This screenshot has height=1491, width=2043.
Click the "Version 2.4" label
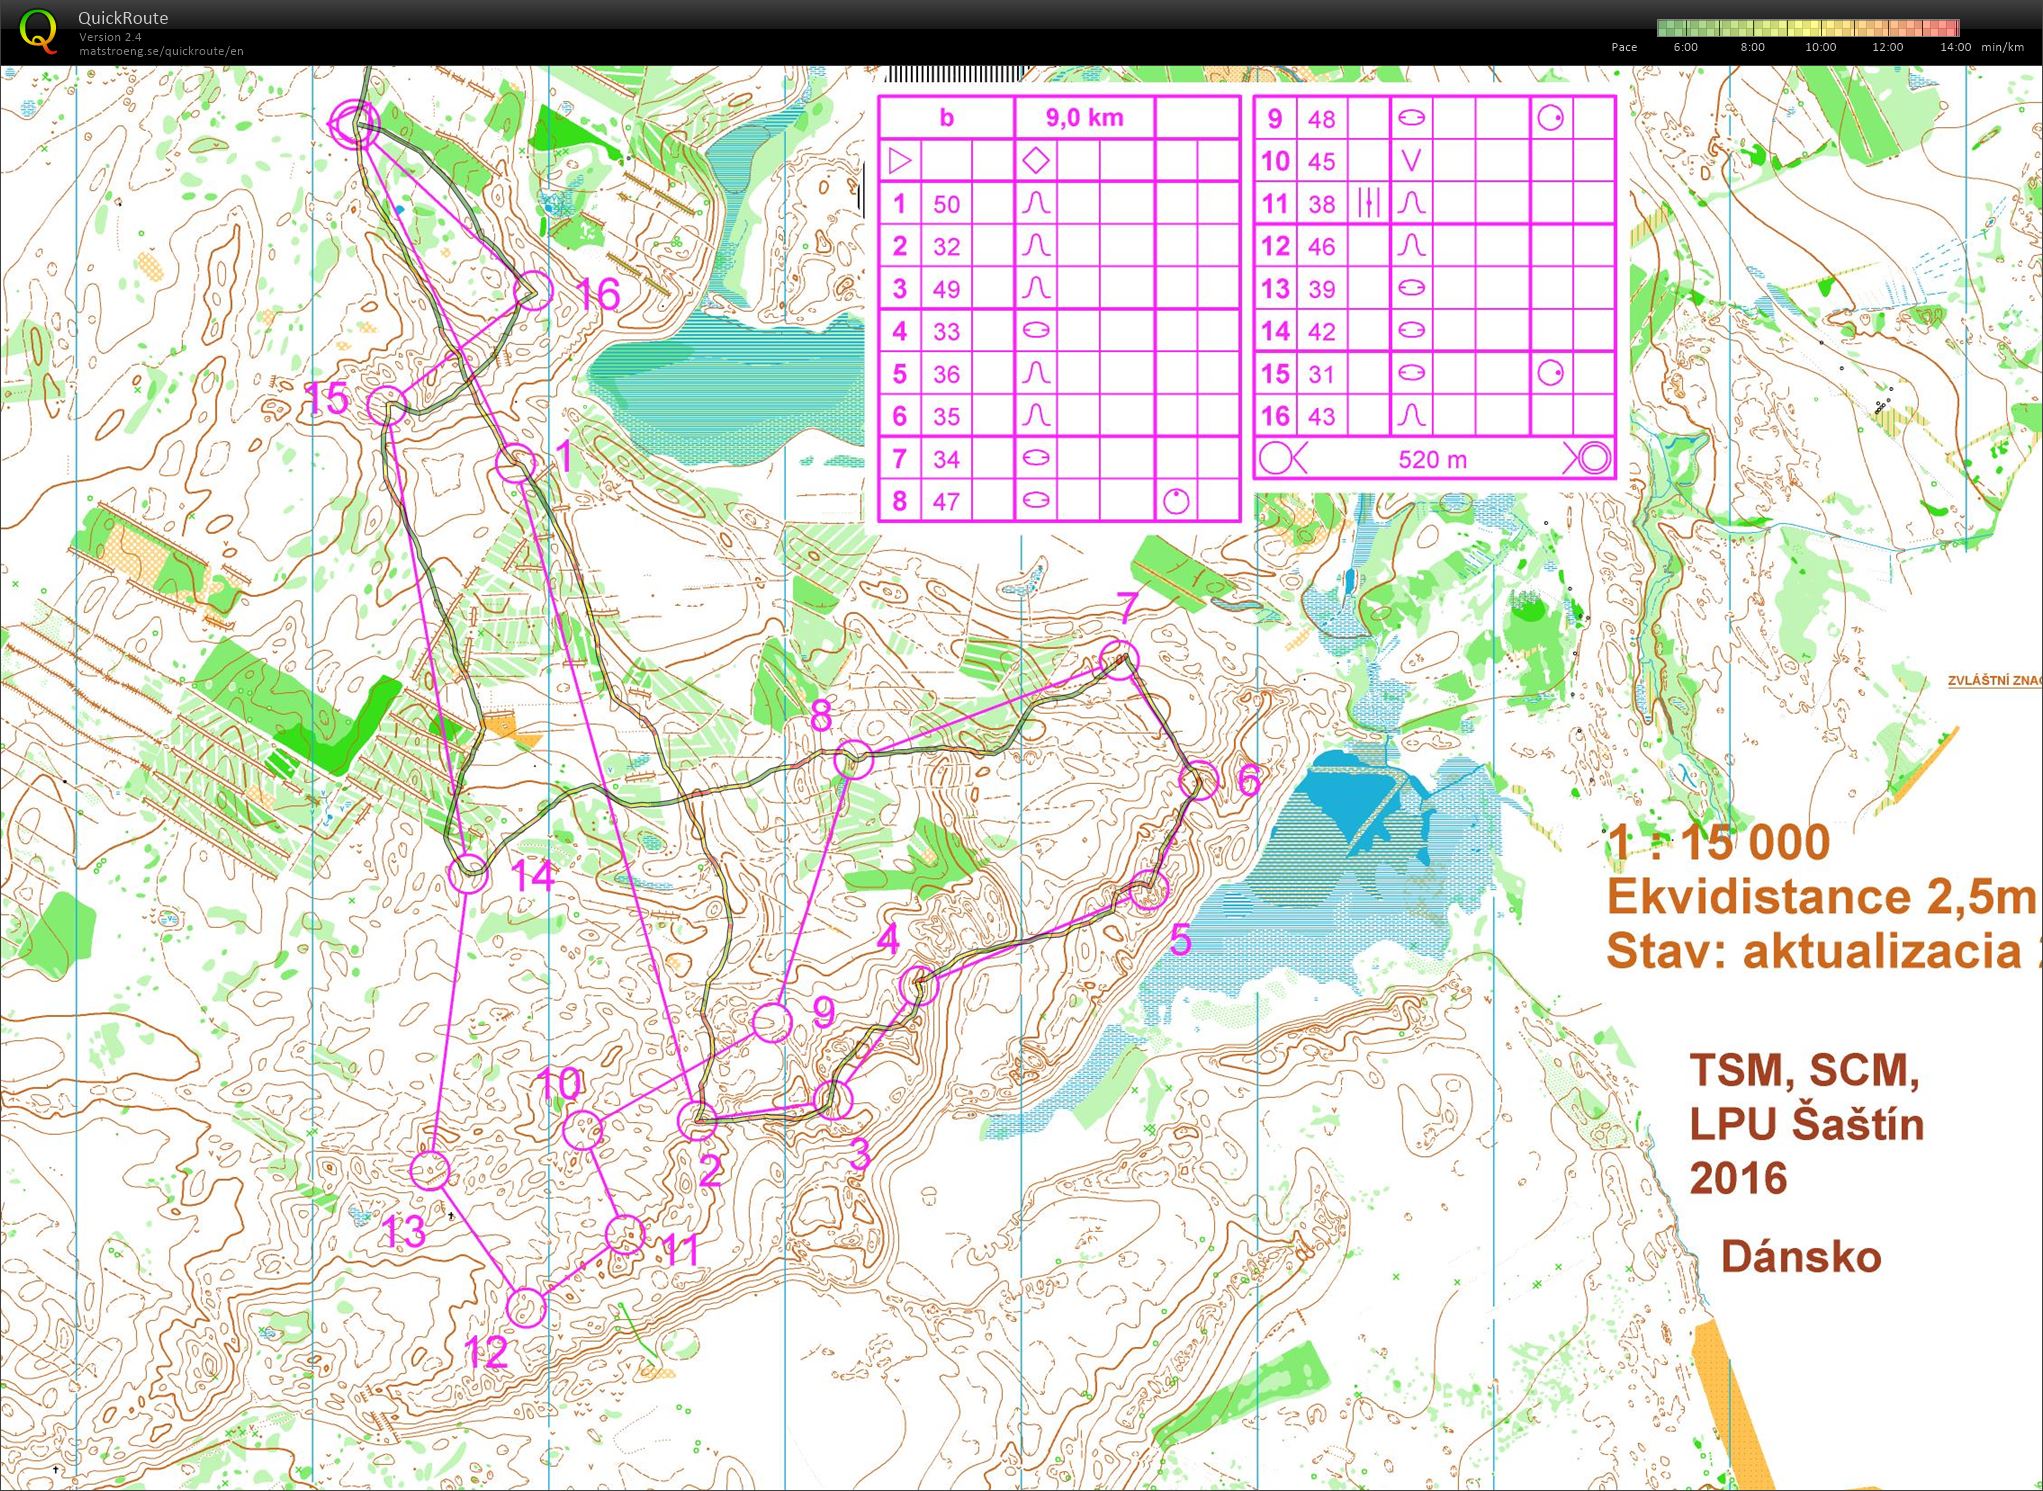tap(109, 37)
